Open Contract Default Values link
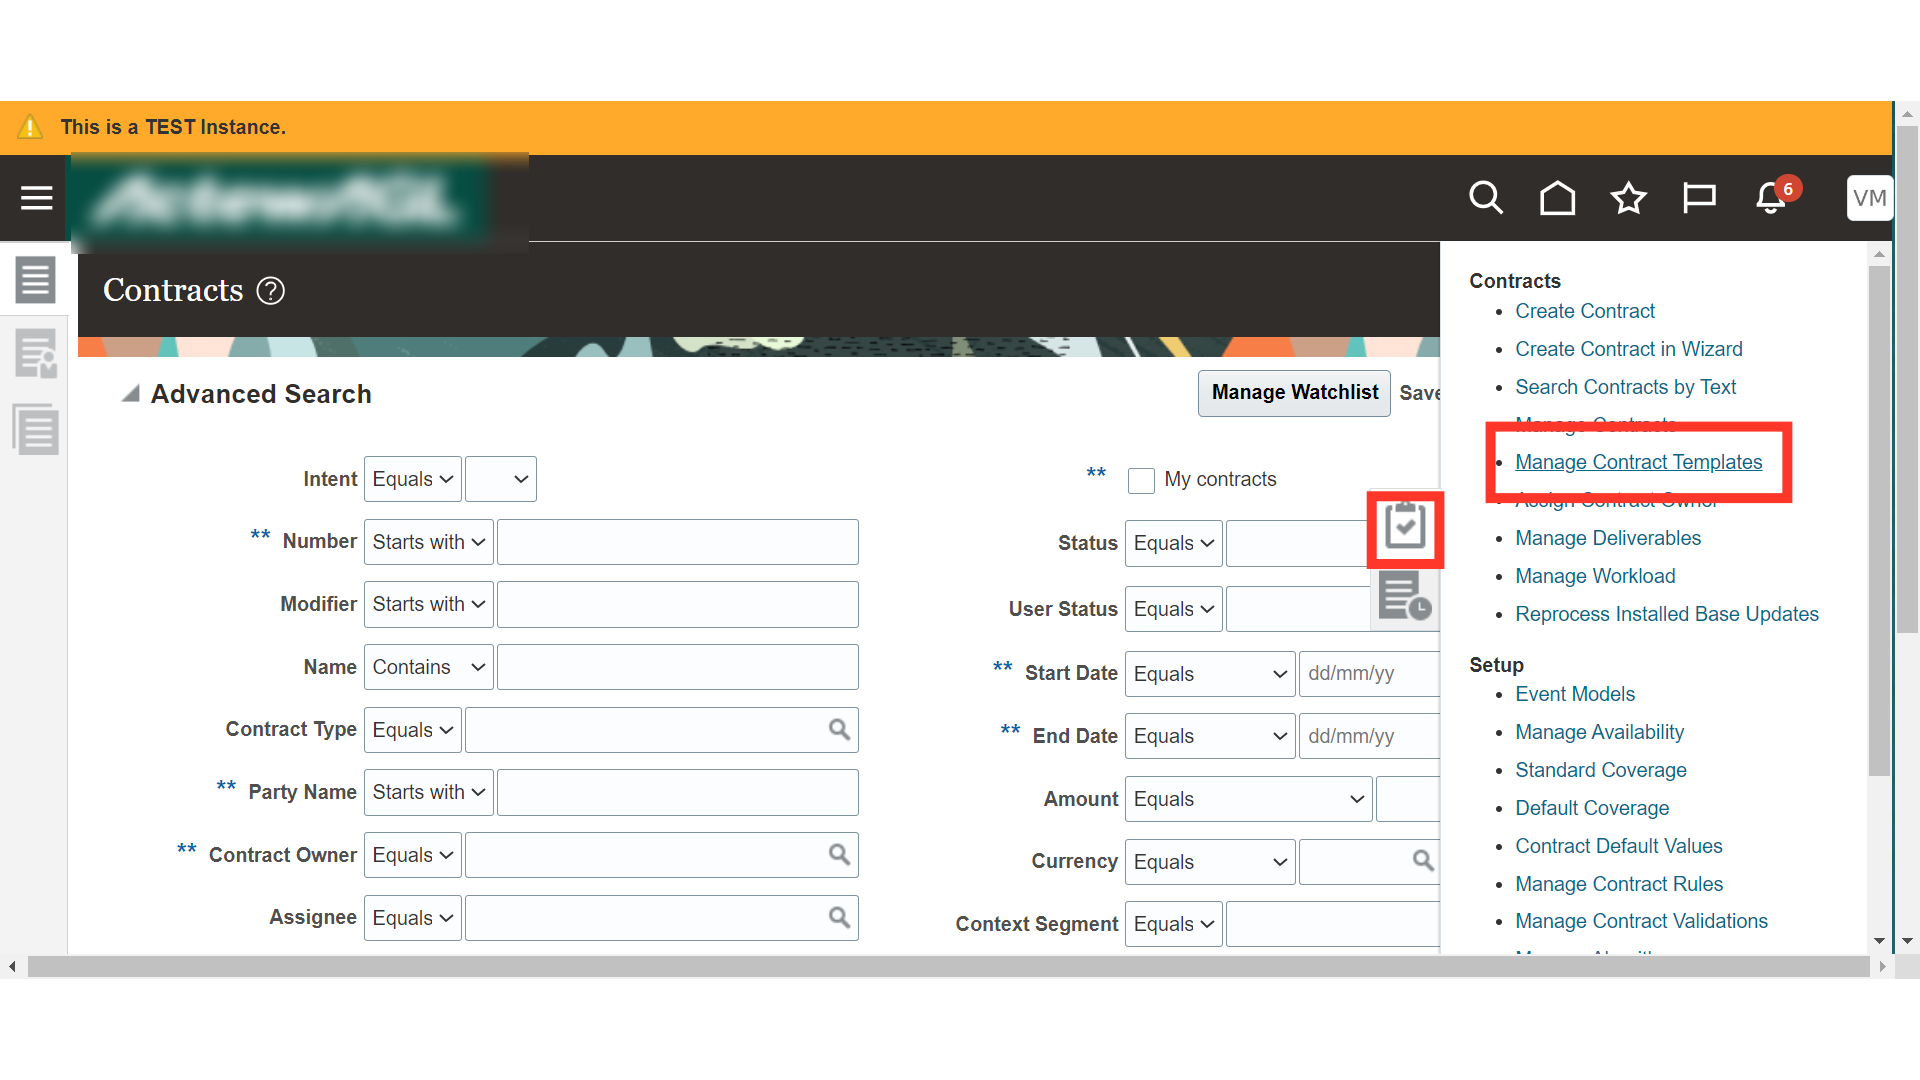Viewport: 1920px width, 1080px height. pos(1618,846)
